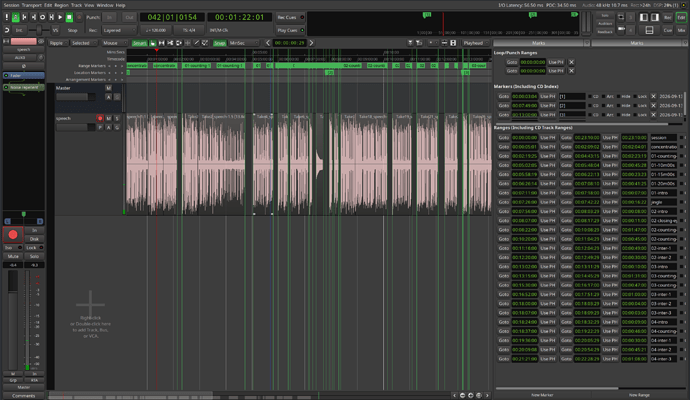This screenshot has height=400, width=690.
Task: Select the internal edit tool icon
Action: coord(205,43)
